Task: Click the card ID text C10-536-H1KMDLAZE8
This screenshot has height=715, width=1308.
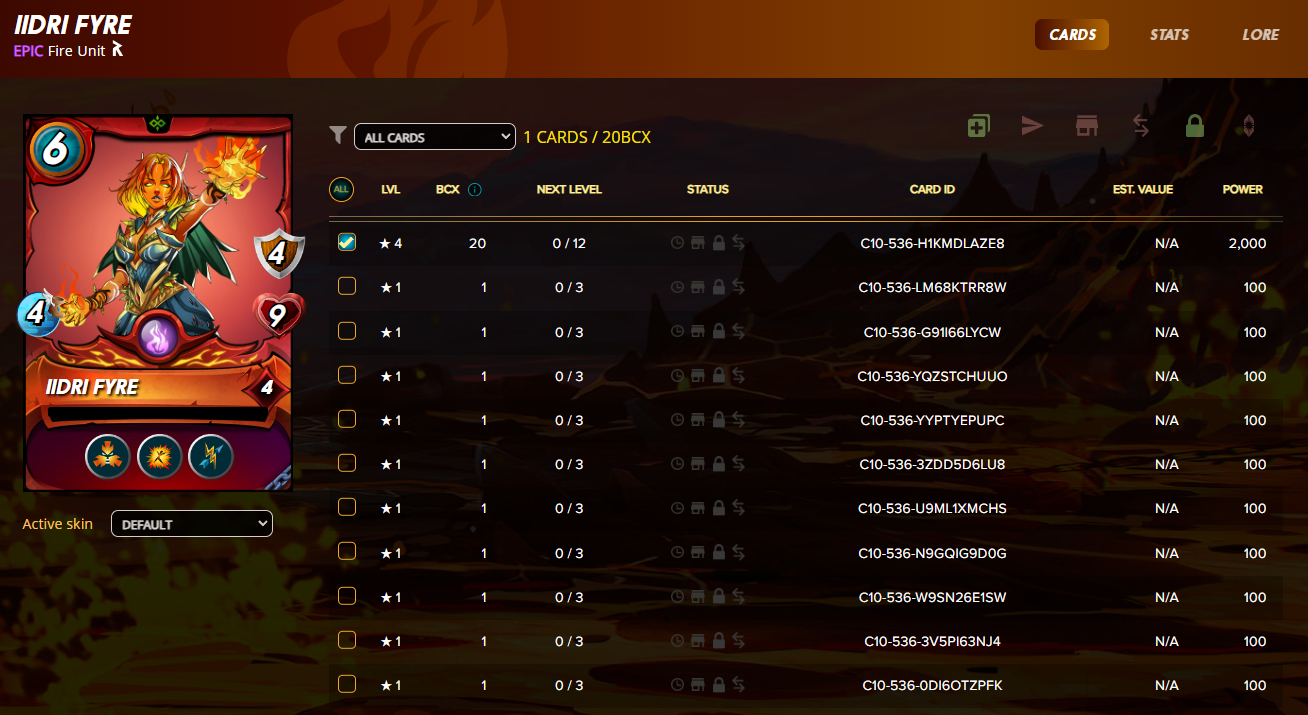Action: point(932,243)
